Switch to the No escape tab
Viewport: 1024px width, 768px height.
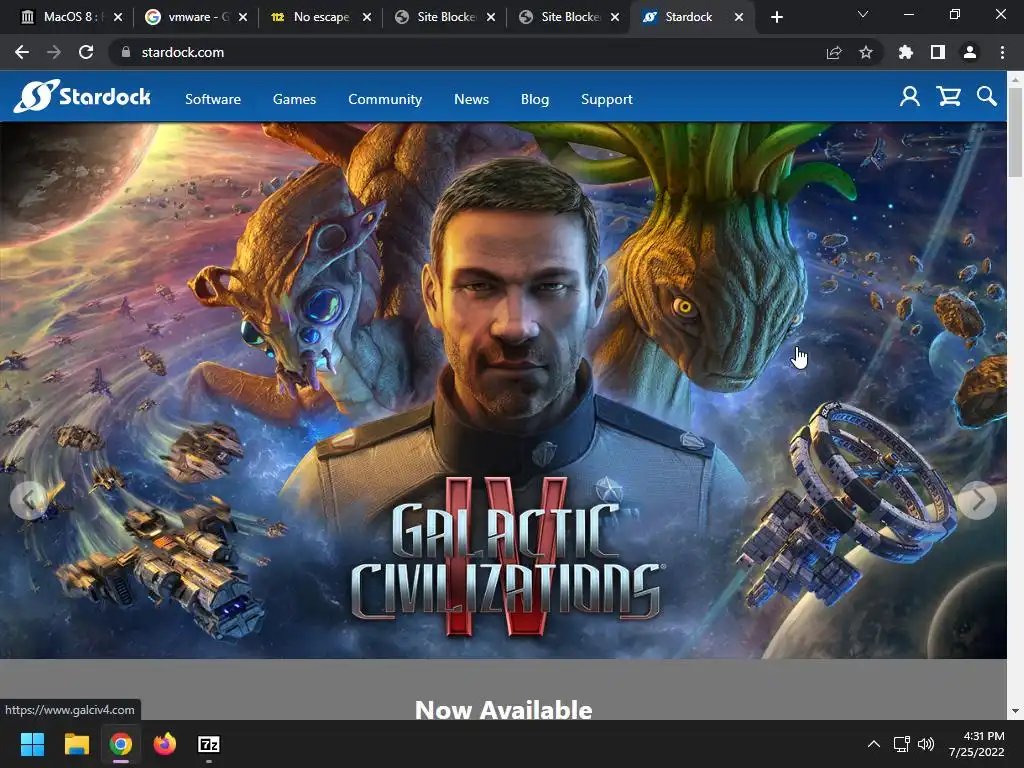[x=319, y=17]
